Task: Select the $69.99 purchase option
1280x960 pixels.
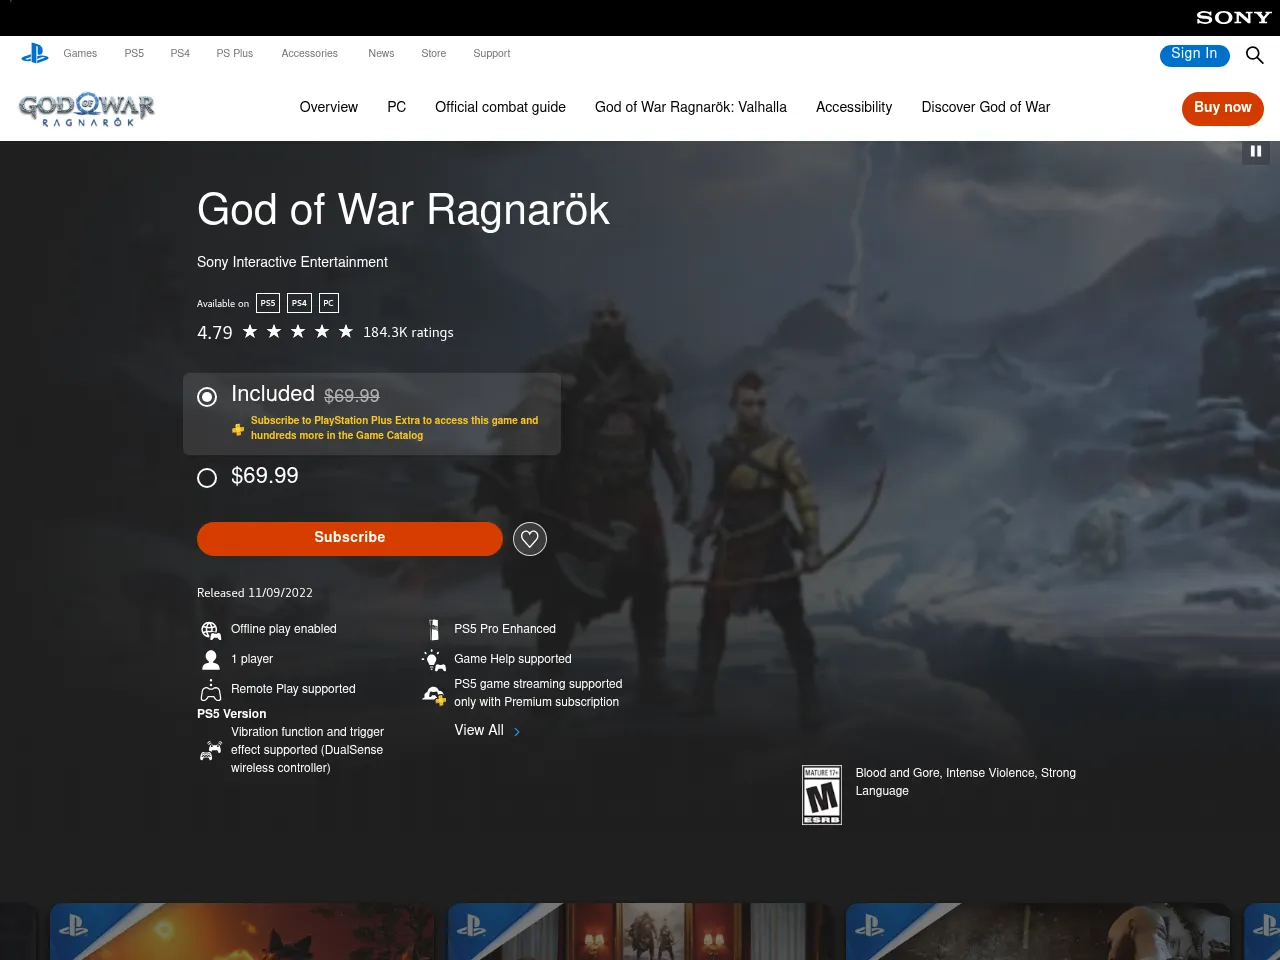Action: click(207, 477)
